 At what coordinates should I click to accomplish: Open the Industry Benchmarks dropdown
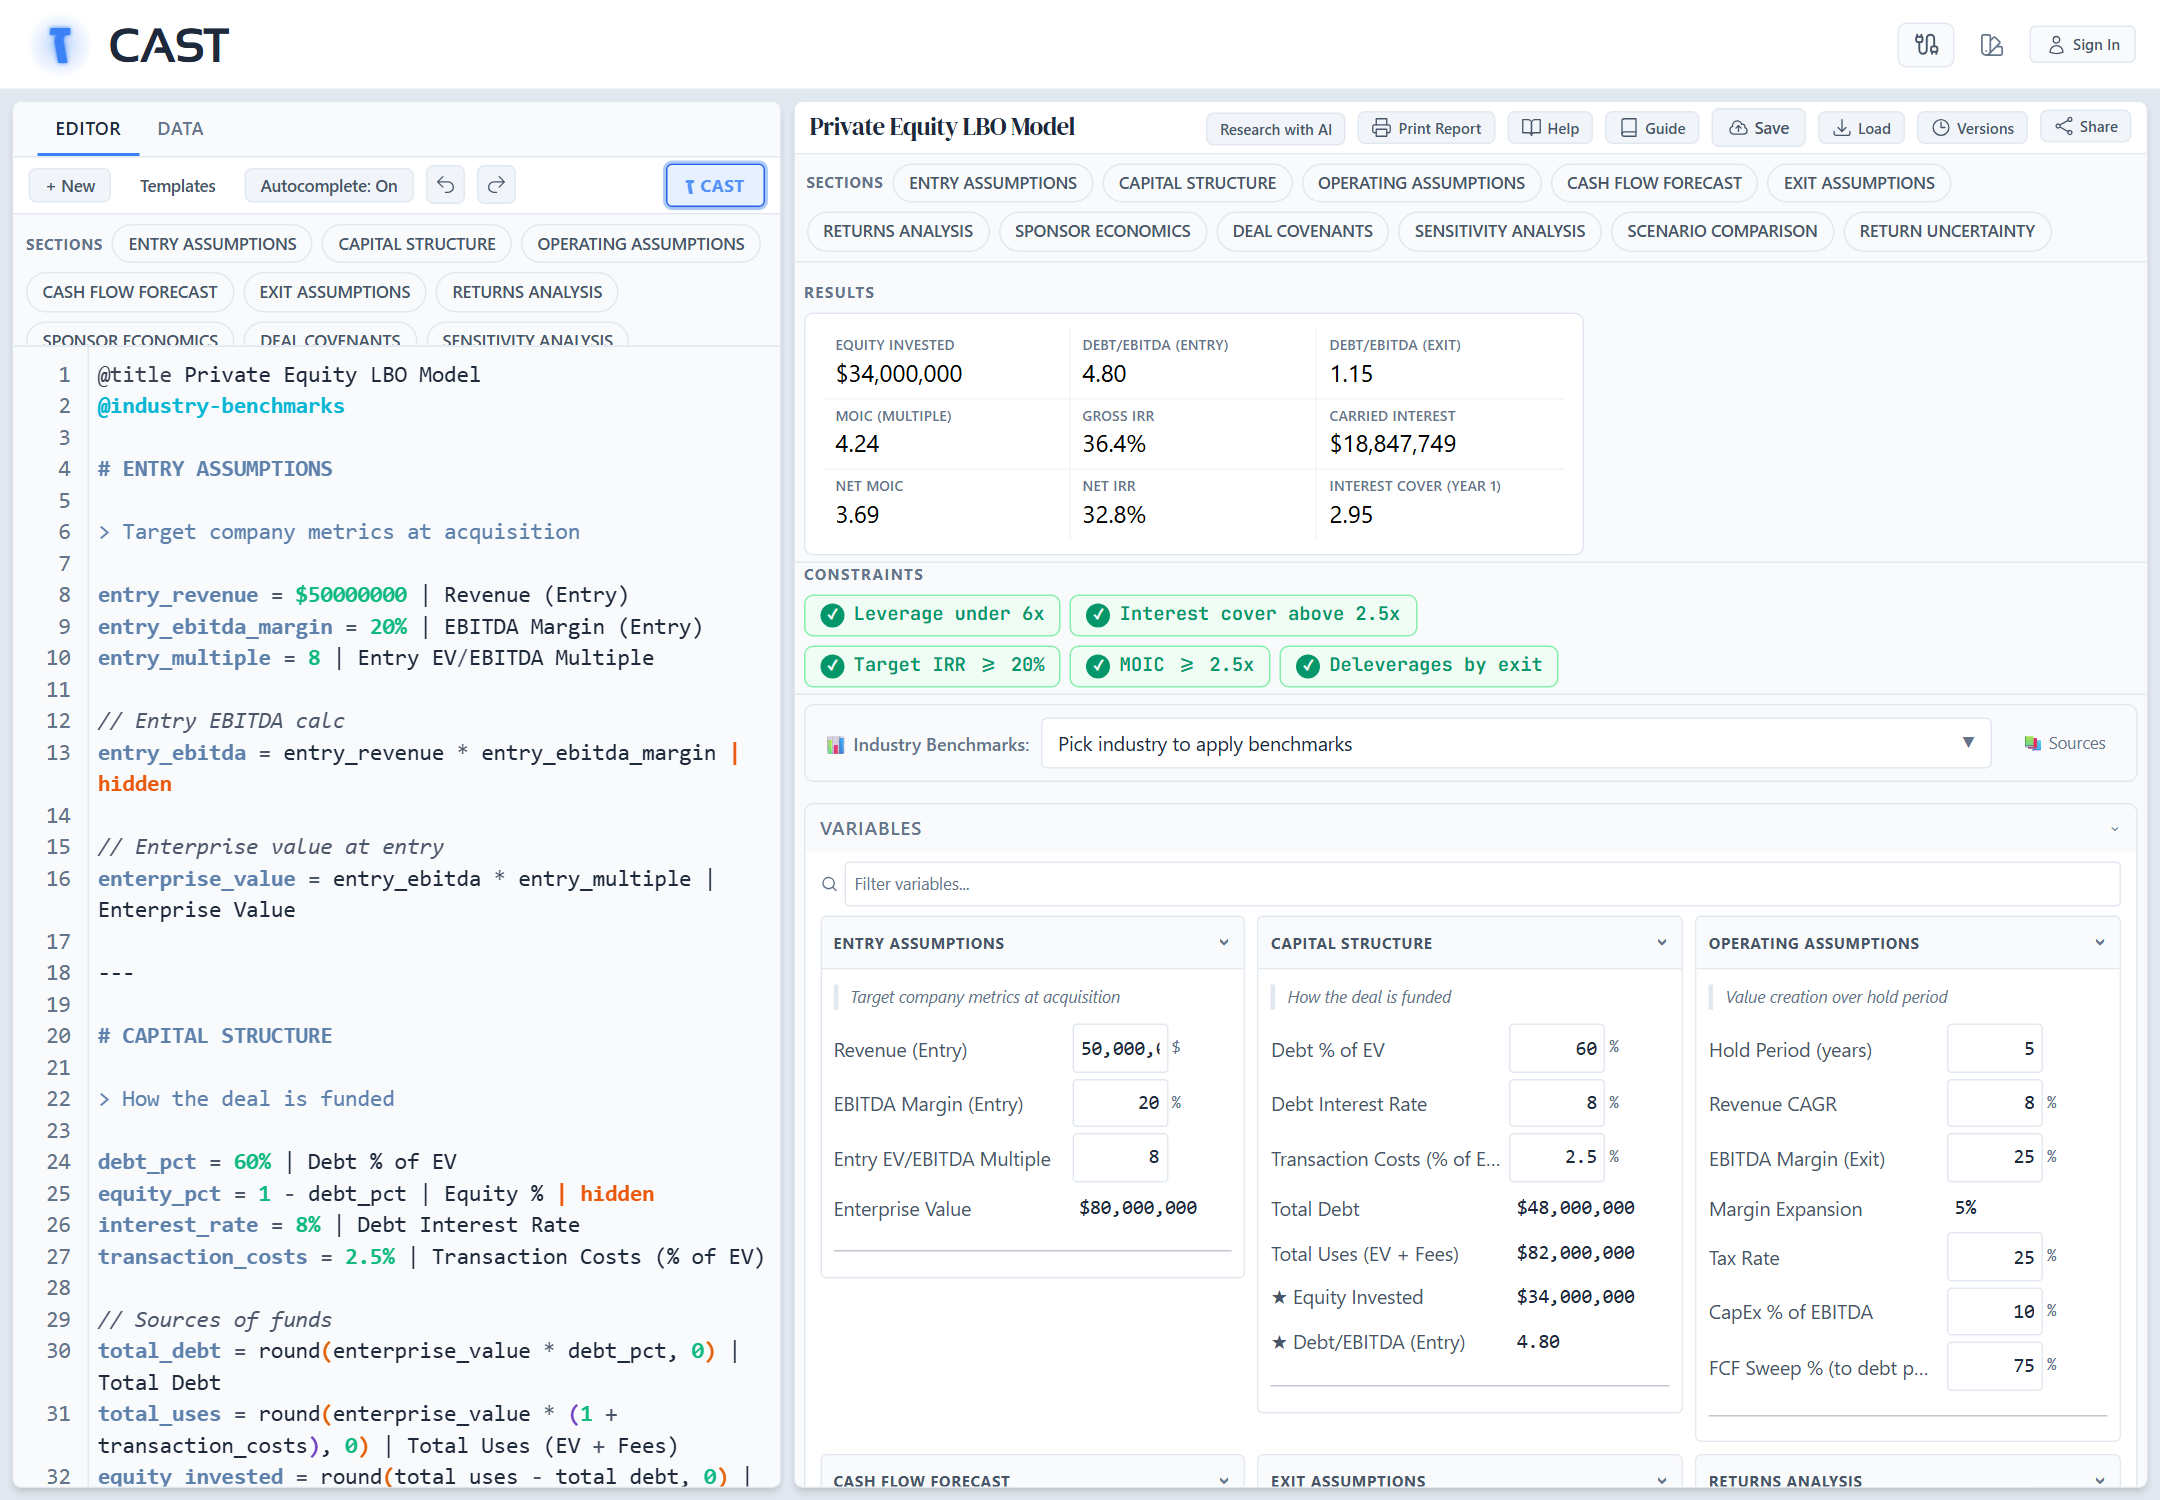click(1516, 743)
